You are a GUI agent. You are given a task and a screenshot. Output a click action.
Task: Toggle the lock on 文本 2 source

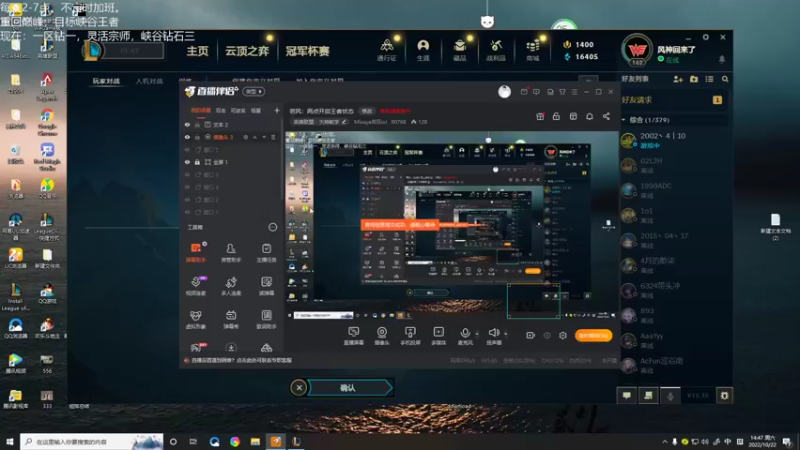click(x=197, y=124)
